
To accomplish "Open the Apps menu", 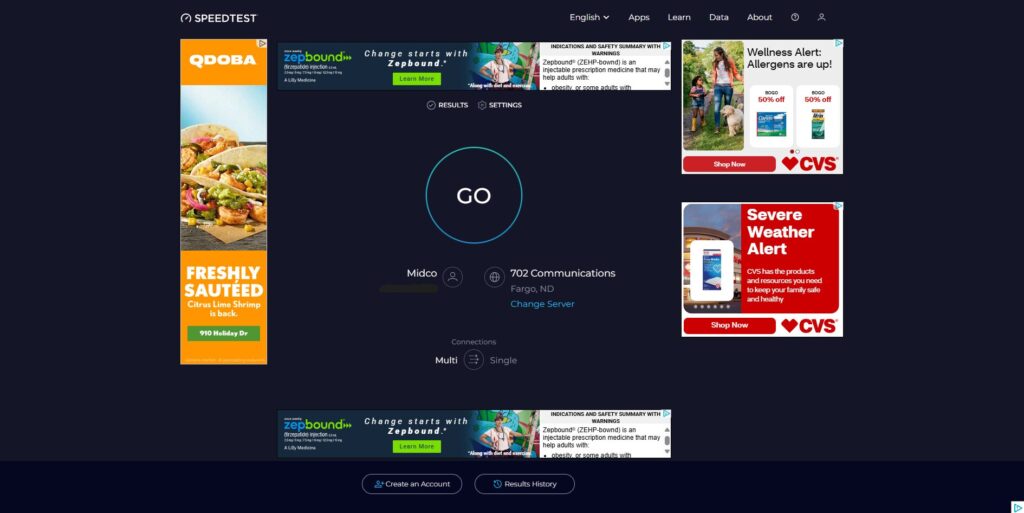I will (638, 17).
